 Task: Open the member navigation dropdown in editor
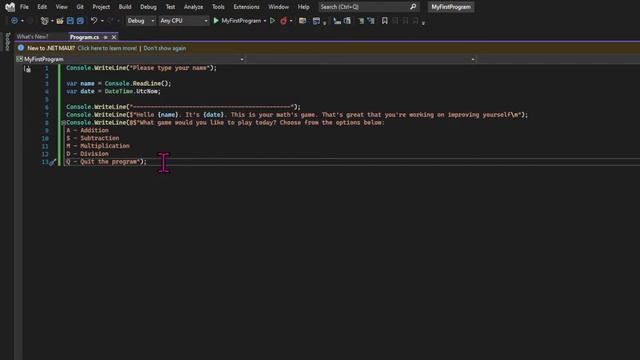tap(473, 60)
